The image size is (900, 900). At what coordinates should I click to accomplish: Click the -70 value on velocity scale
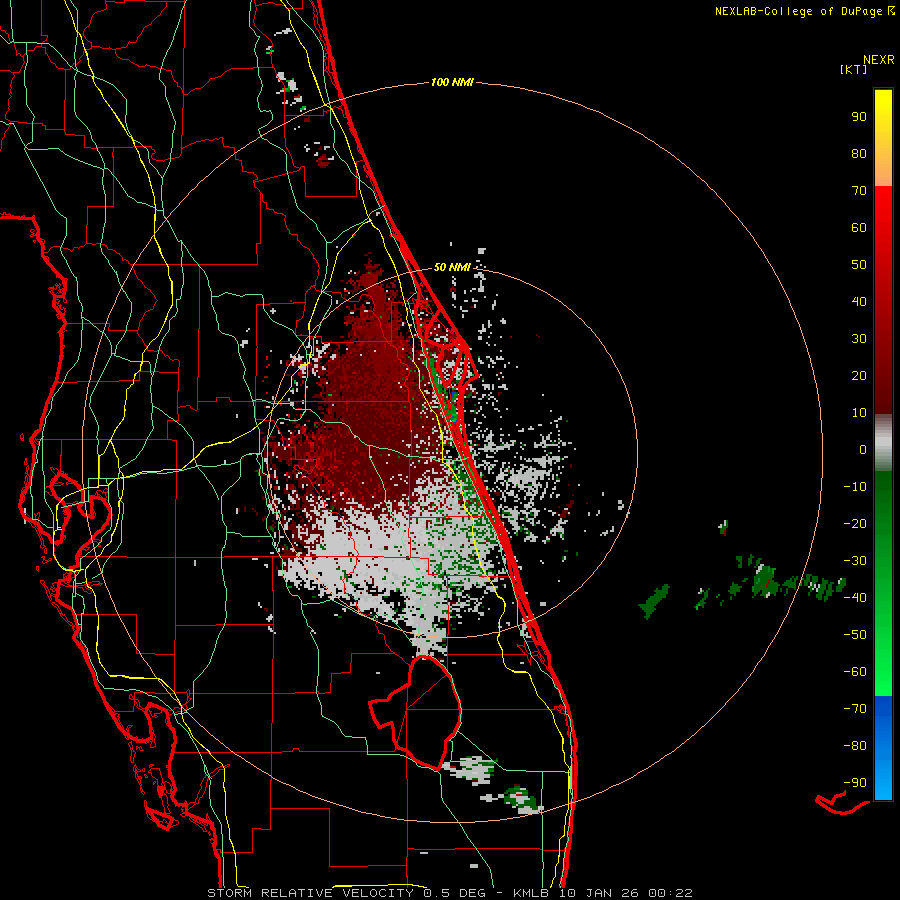click(855, 709)
